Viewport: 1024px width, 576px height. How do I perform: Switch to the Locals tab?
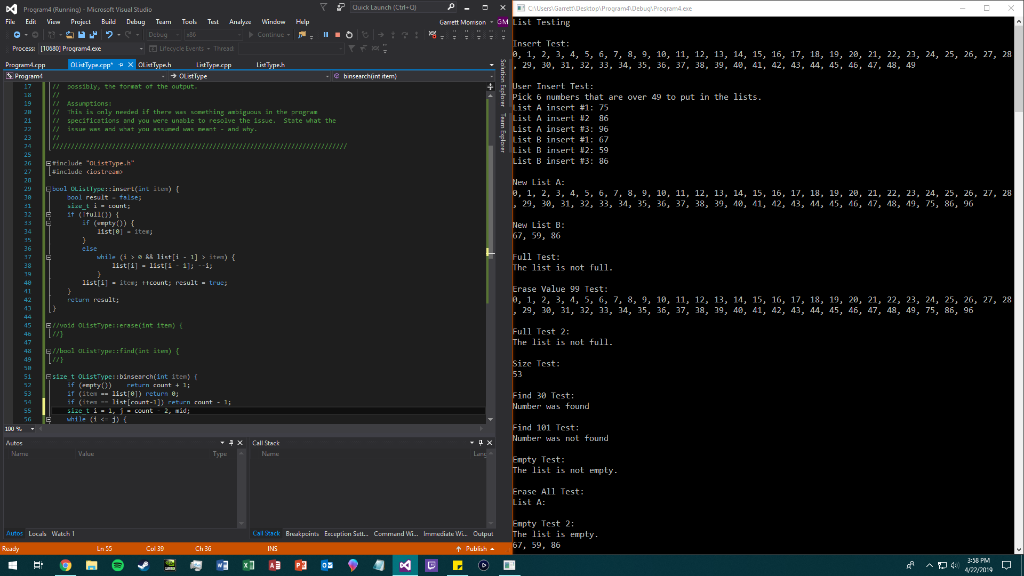click(37, 534)
